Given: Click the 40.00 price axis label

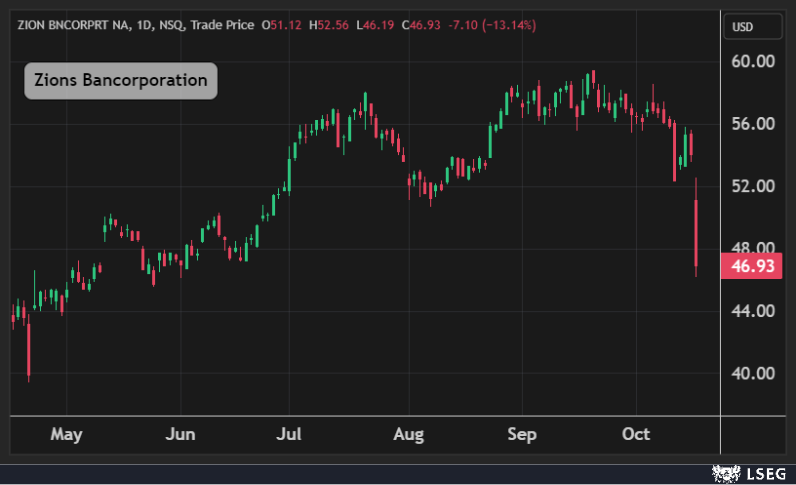Looking at the screenshot, I should (x=753, y=373).
